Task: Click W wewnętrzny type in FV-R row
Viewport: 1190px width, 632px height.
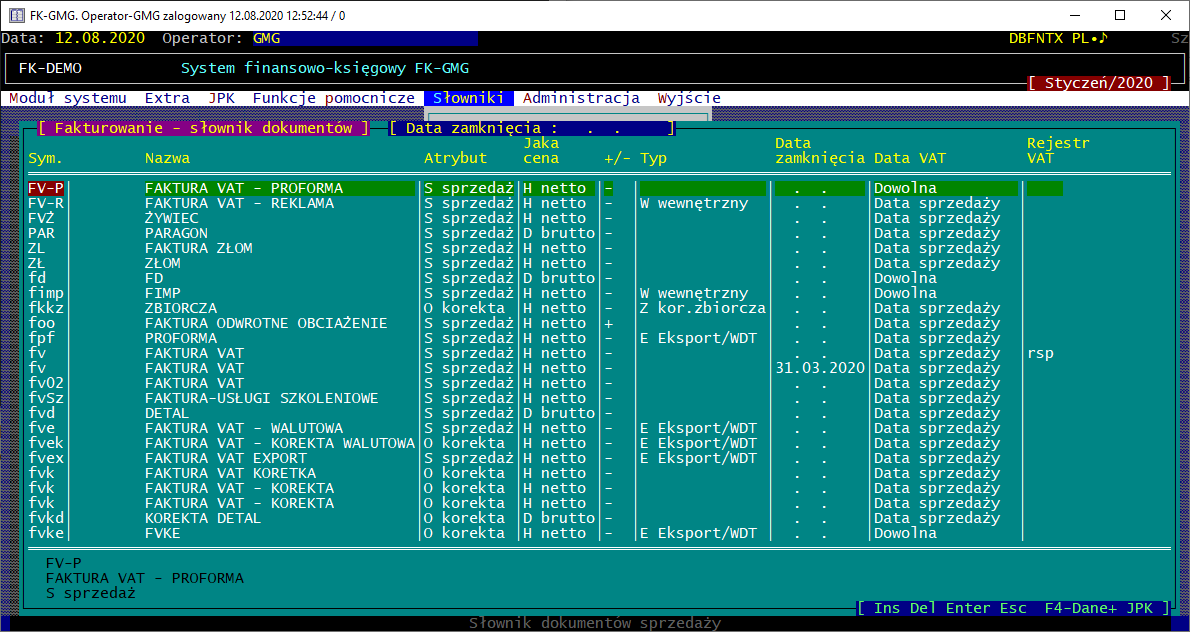Action: (694, 203)
